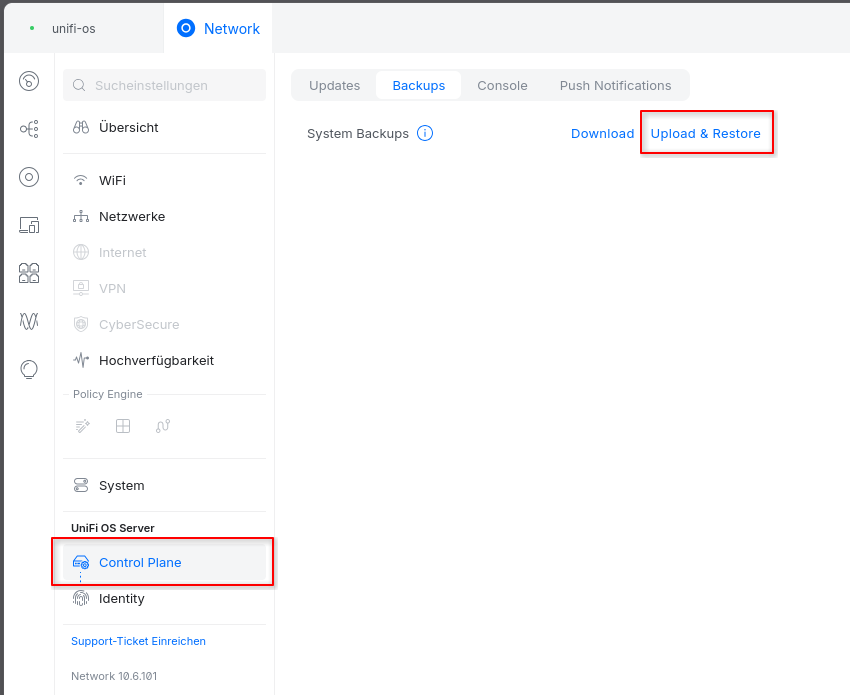Click the WiFi signal icon

[81, 180]
